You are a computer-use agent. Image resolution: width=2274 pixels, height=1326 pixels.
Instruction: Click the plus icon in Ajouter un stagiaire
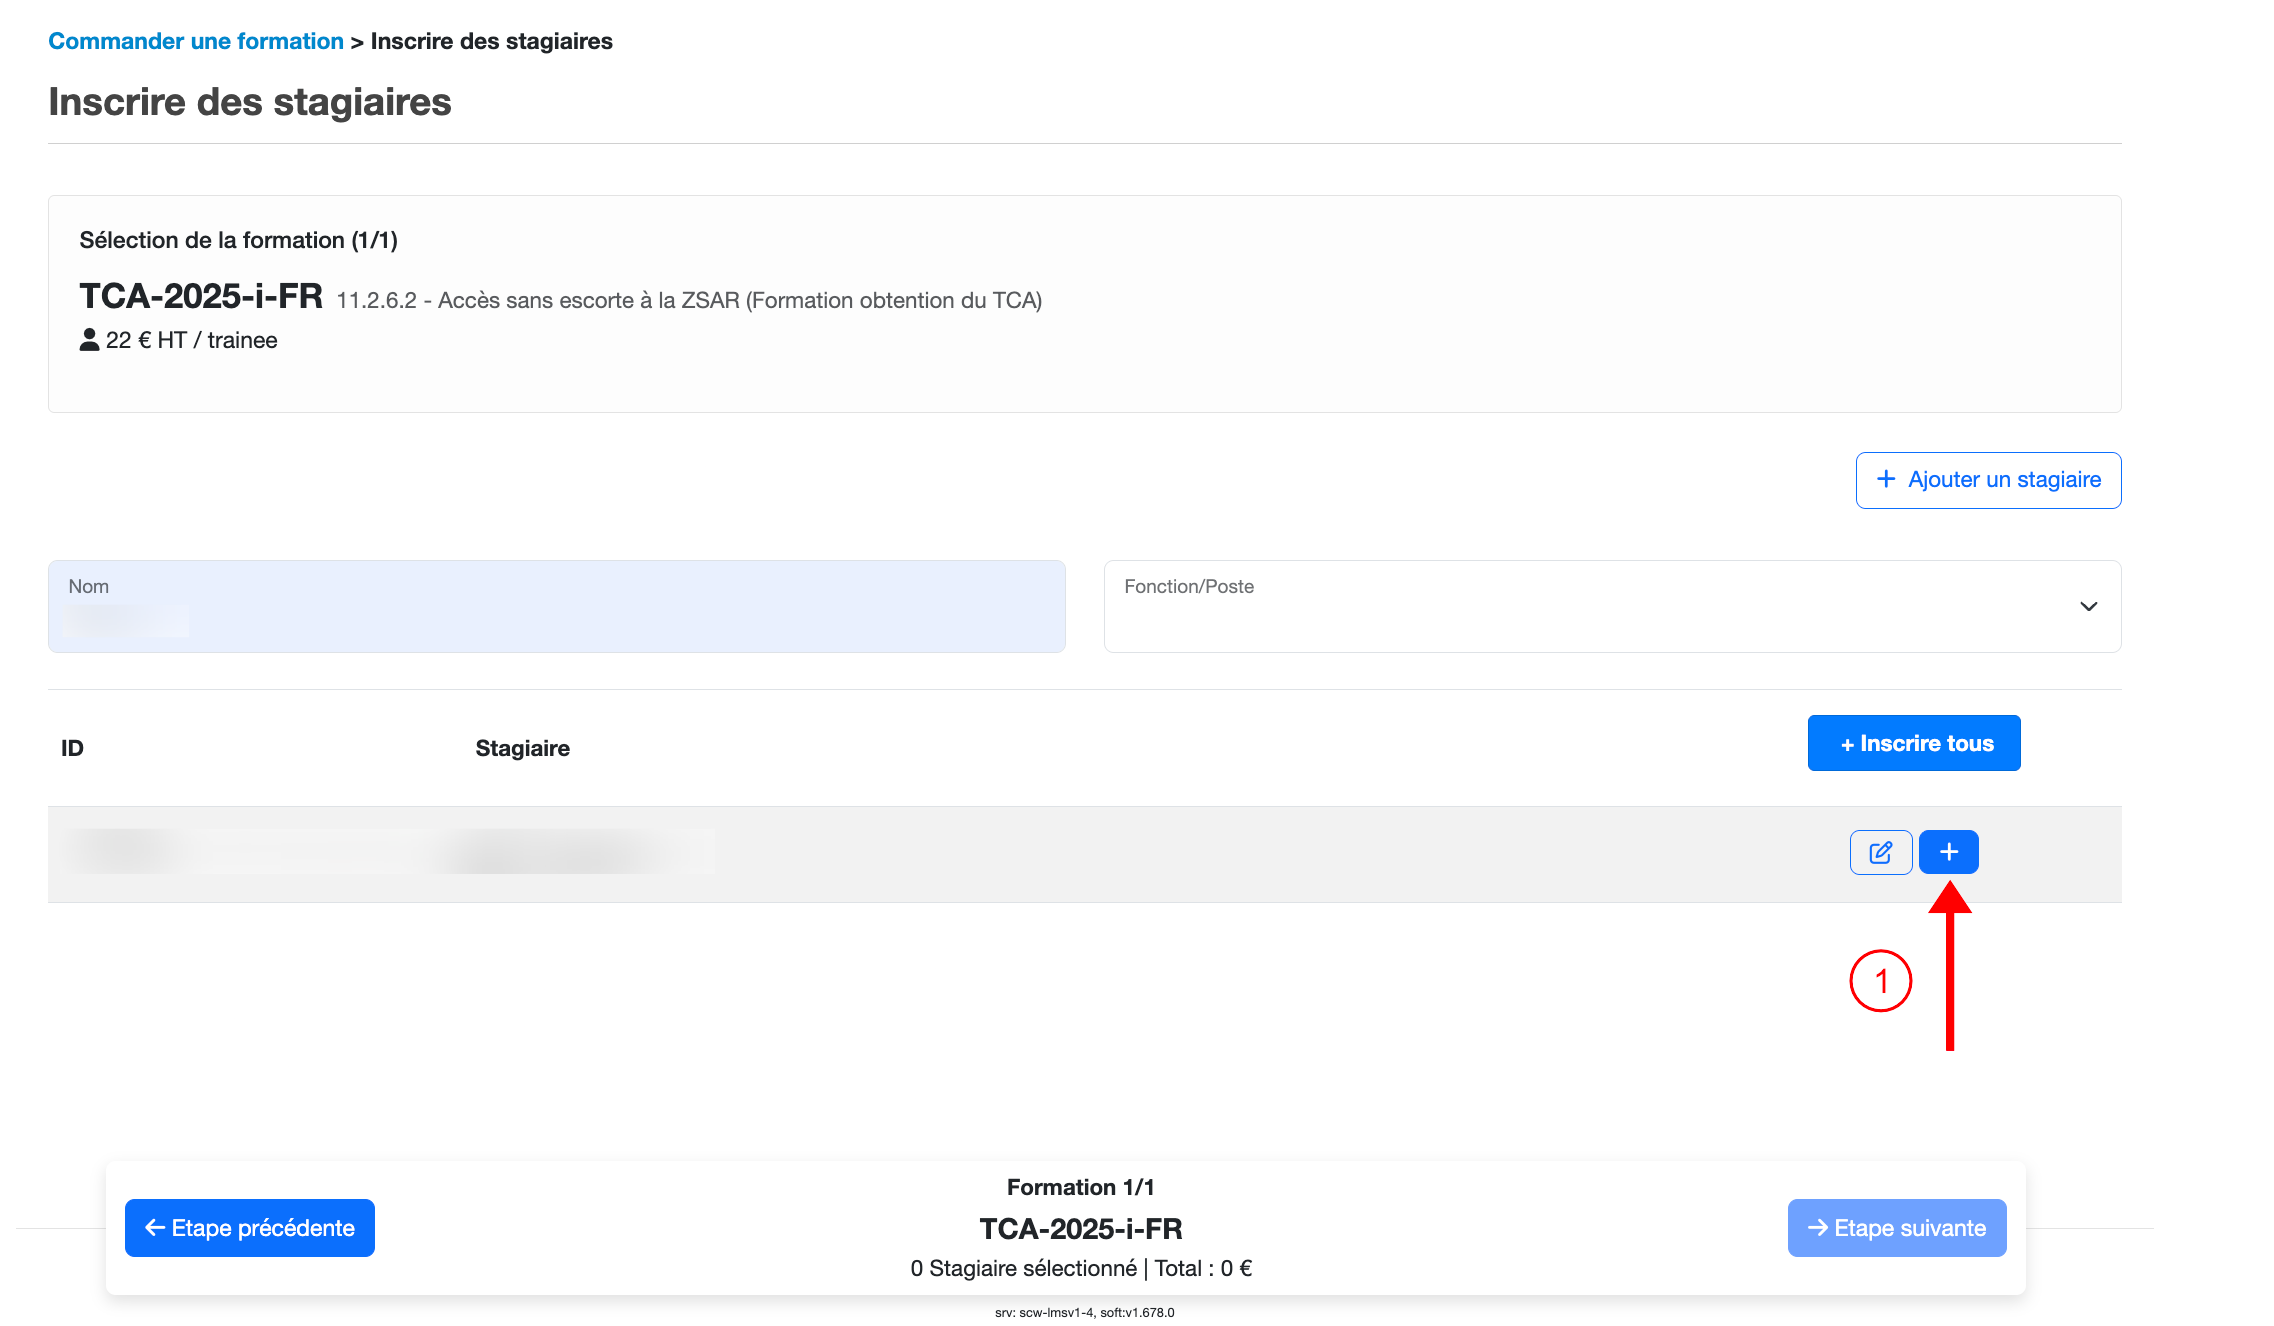pyautogui.click(x=1886, y=479)
